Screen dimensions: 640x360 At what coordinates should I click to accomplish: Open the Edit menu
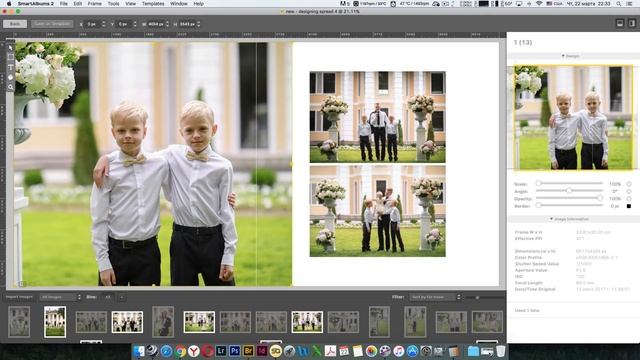(x=78, y=4)
